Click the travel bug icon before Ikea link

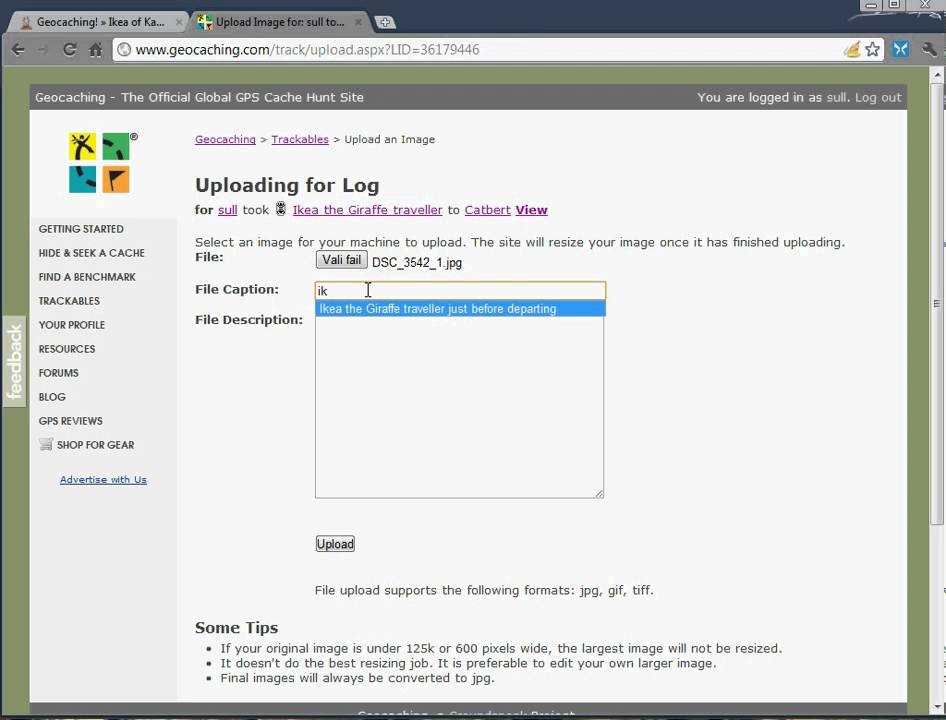(281, 209)
